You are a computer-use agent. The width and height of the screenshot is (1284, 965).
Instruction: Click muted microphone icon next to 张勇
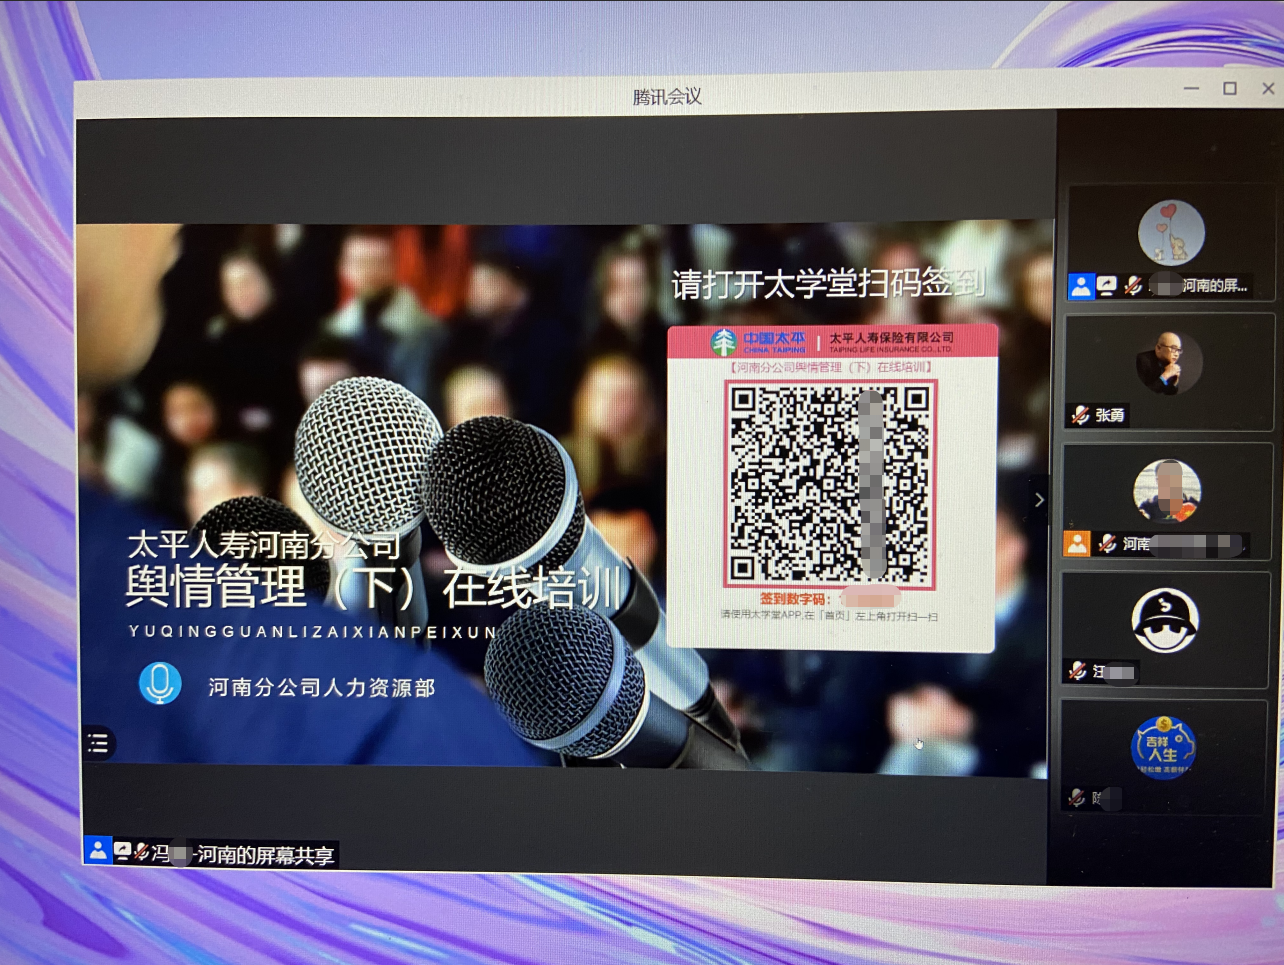(1080, 415)
